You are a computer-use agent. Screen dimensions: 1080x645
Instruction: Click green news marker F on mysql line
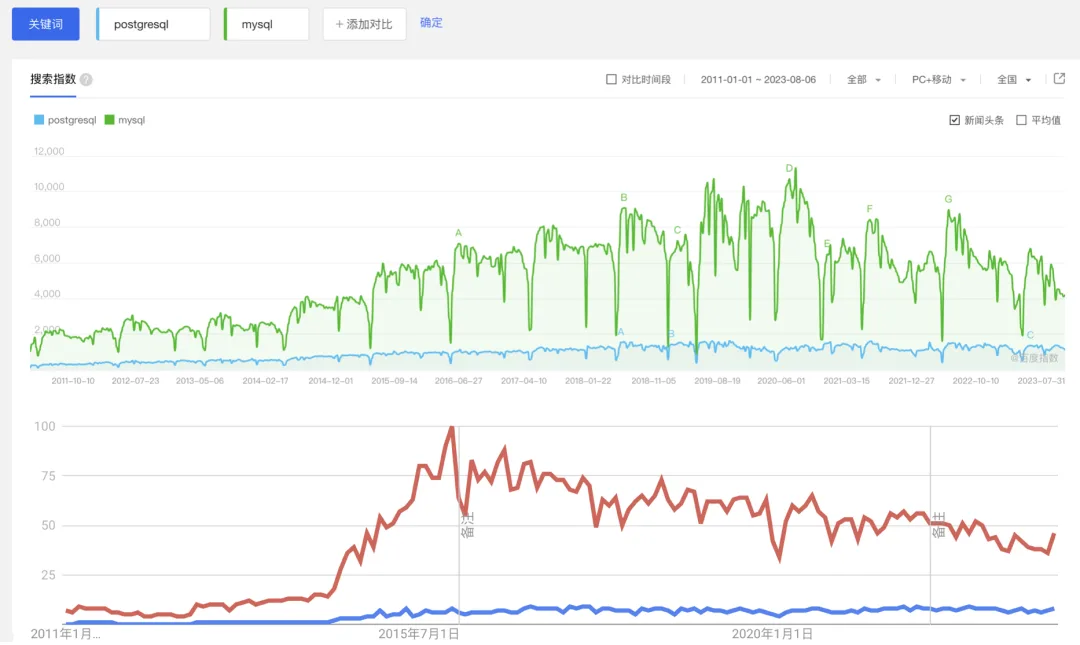(x=869, y=209)
